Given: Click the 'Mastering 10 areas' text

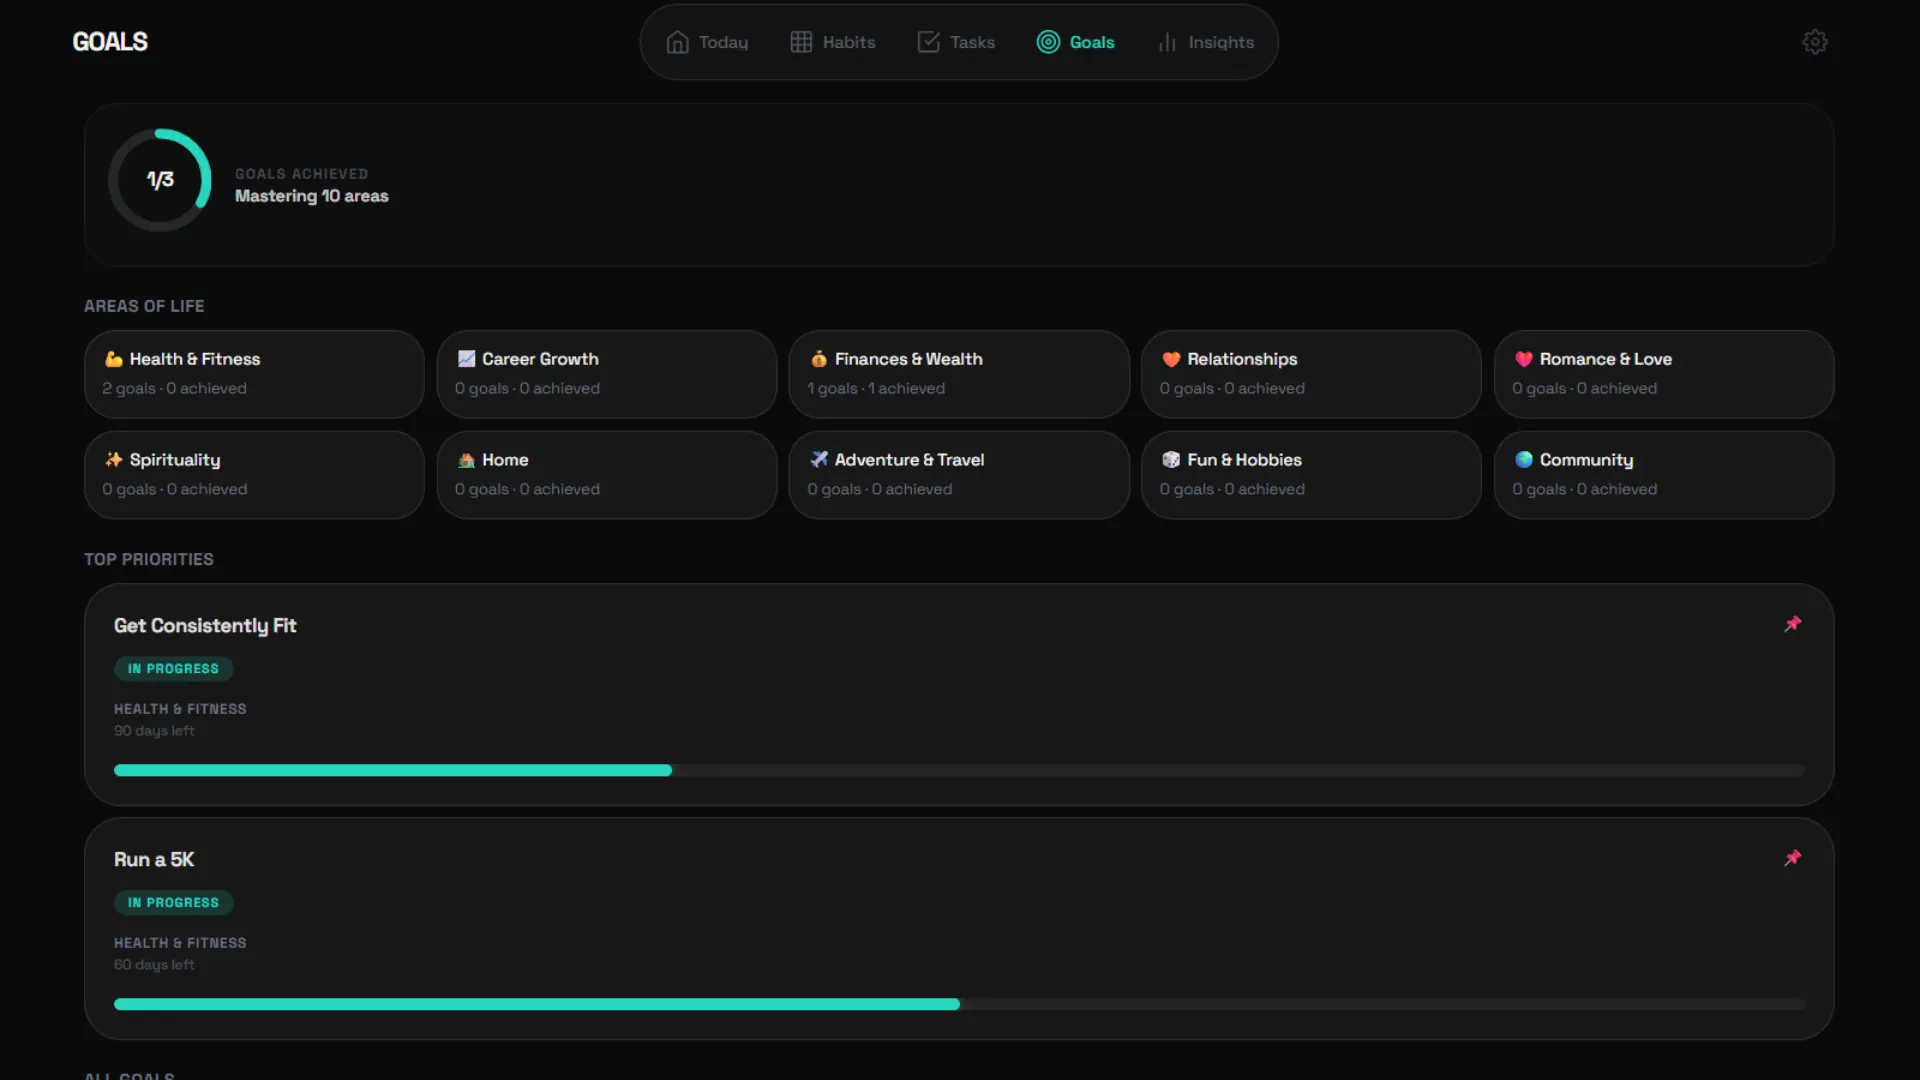Looking at the screenshot, I should point(312,196).
